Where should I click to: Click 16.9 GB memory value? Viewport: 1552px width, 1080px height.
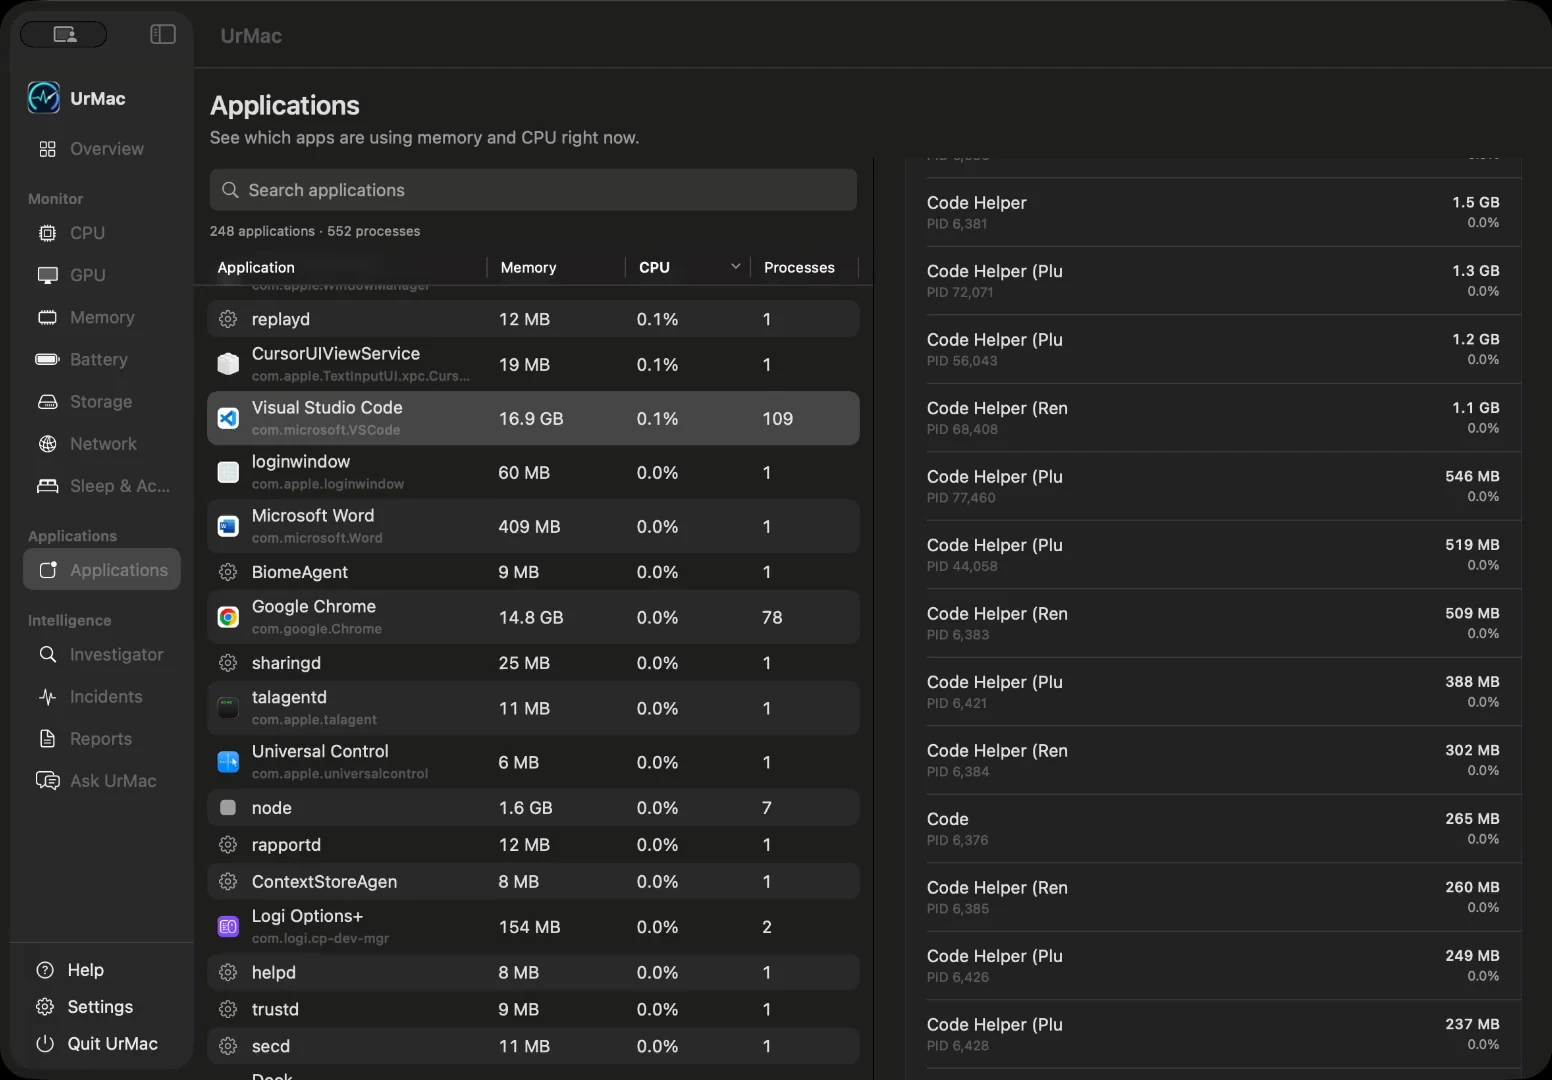[x=531, y=419]
